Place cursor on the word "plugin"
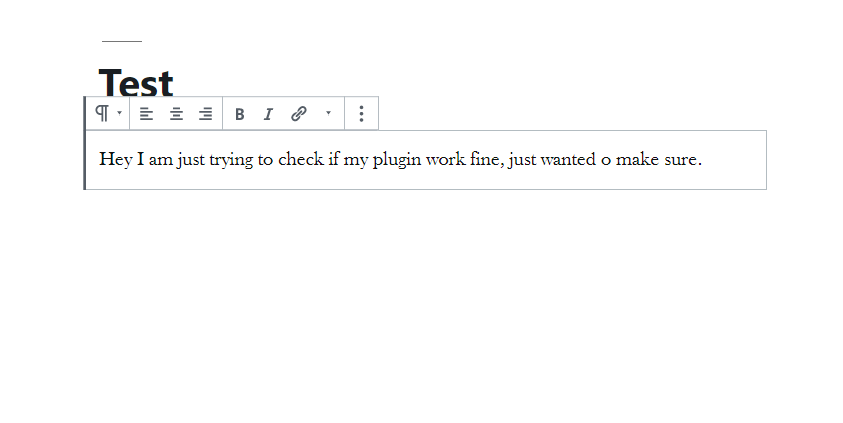This screenshot has width=843, height=423. pos(397,160)
